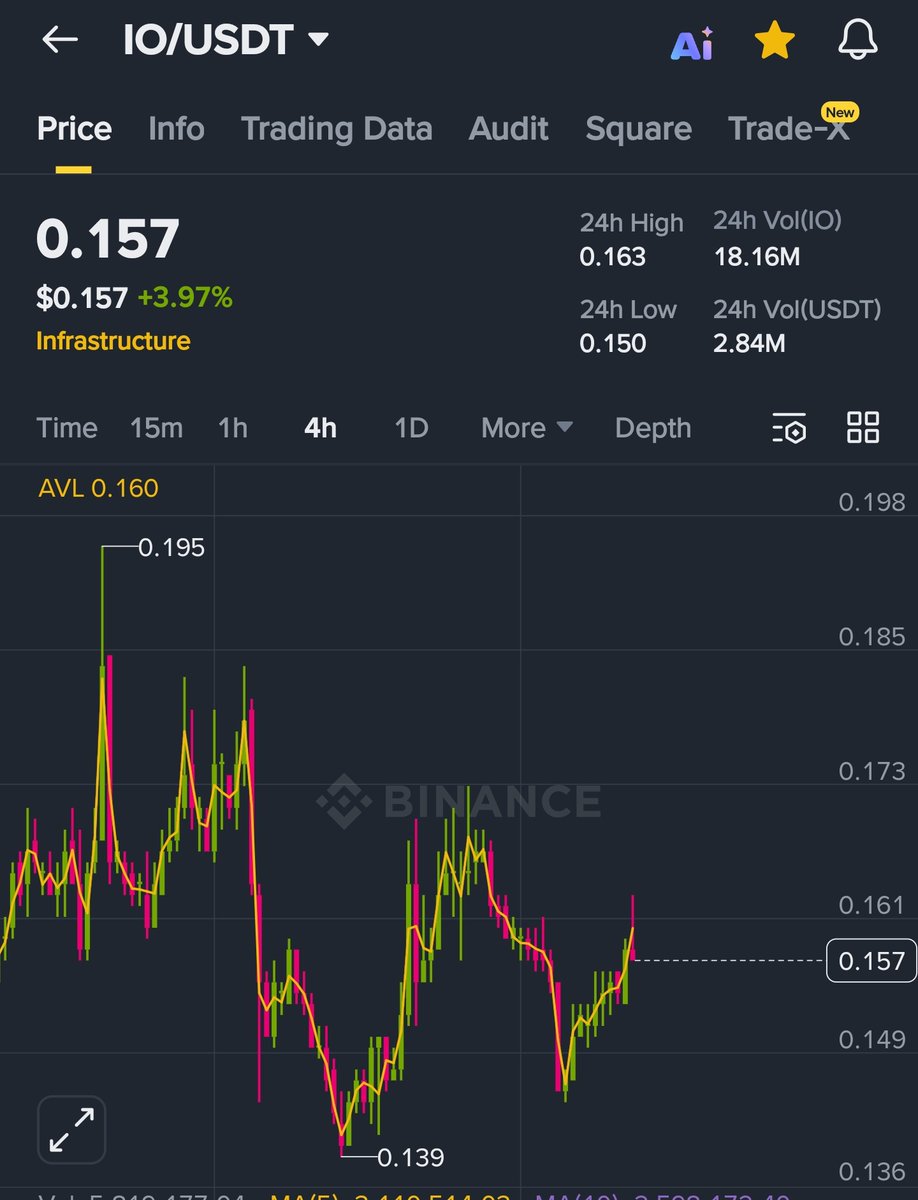Tap the Infrastructure category tag
918x1200 pixels.
[113, 341]
